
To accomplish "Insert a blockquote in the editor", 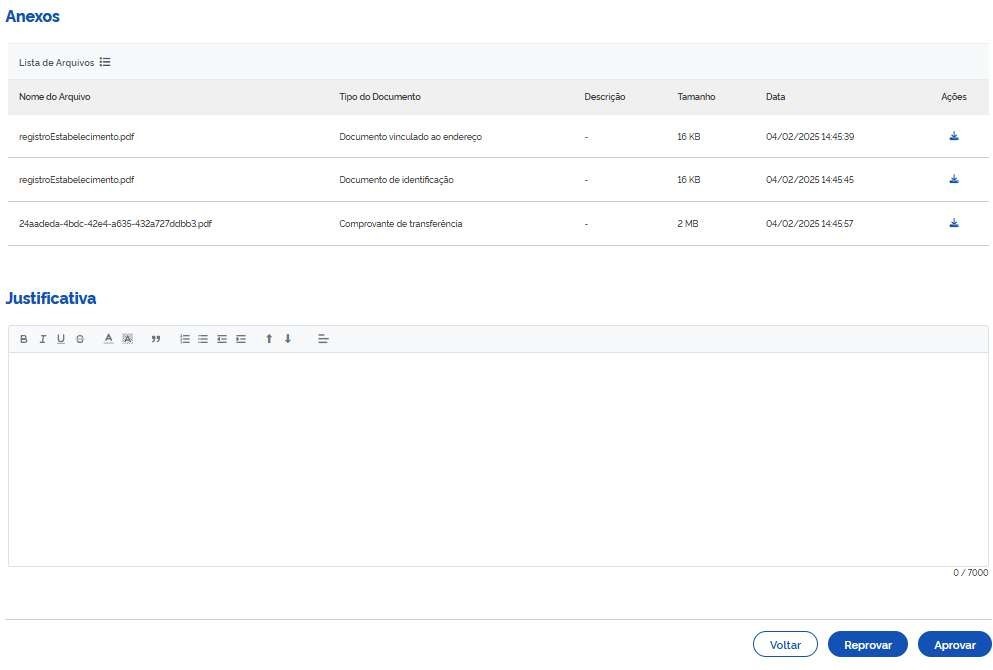I will tap(156, 339).
